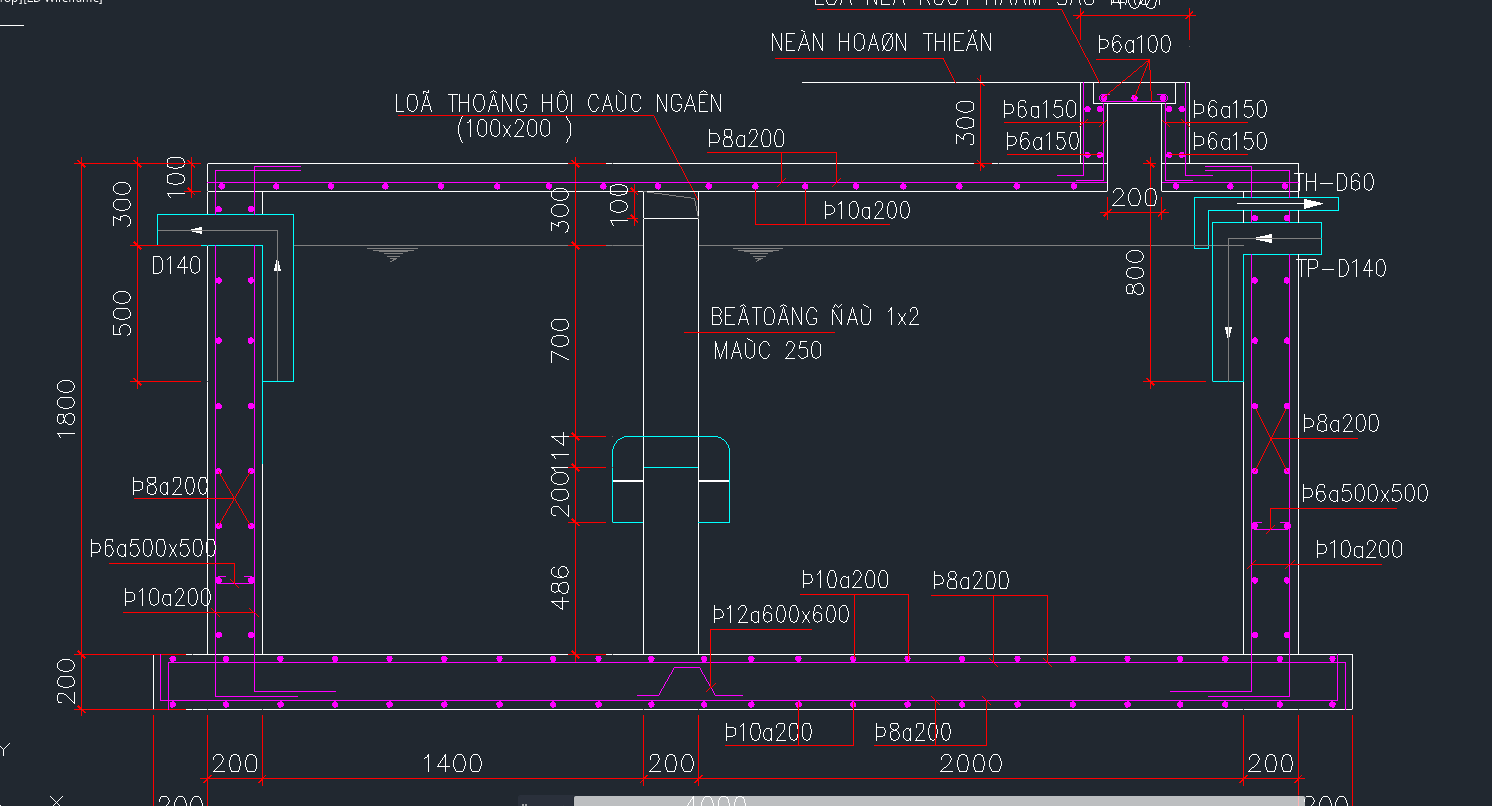This screenshot has width=1492, height=806.
Task: Select the vertical 500 dimension near D140 pipe
Action: [122, 313]
